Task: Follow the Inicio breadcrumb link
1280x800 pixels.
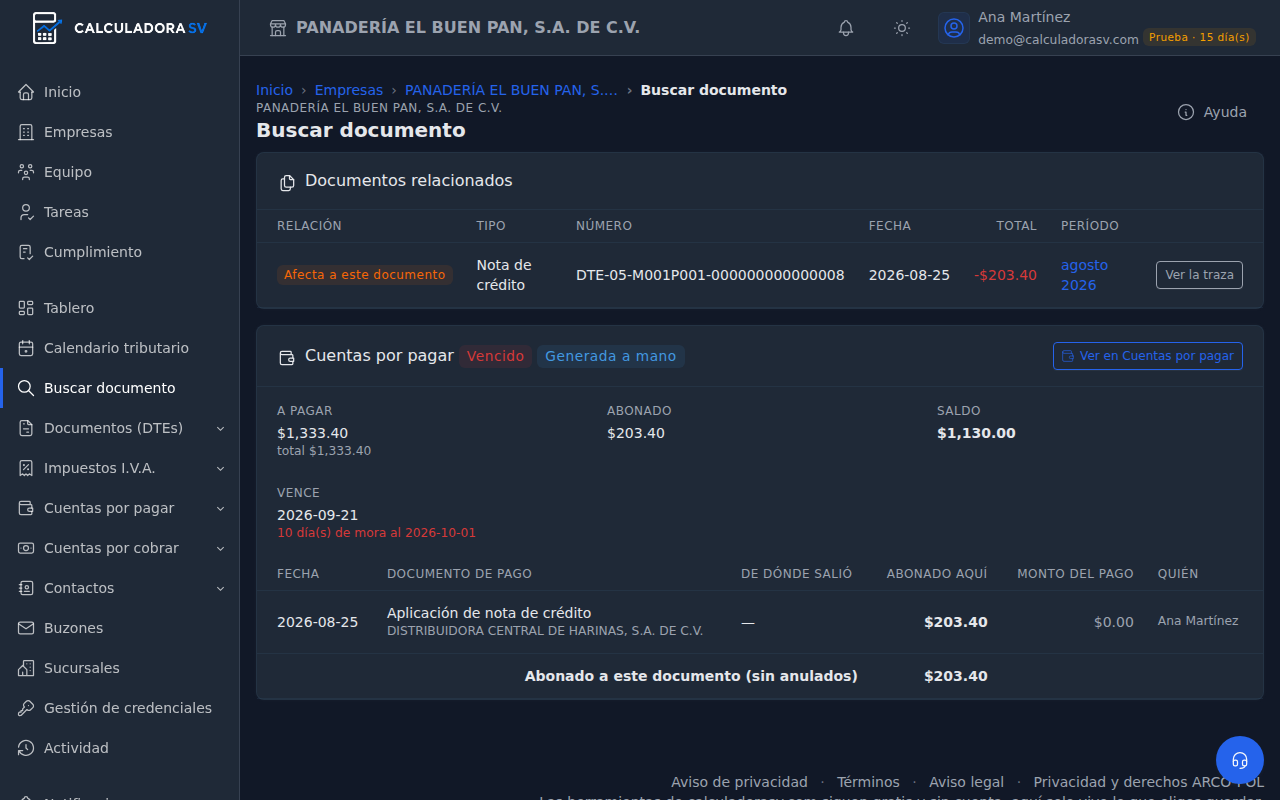Action: (x=274, y=90)
